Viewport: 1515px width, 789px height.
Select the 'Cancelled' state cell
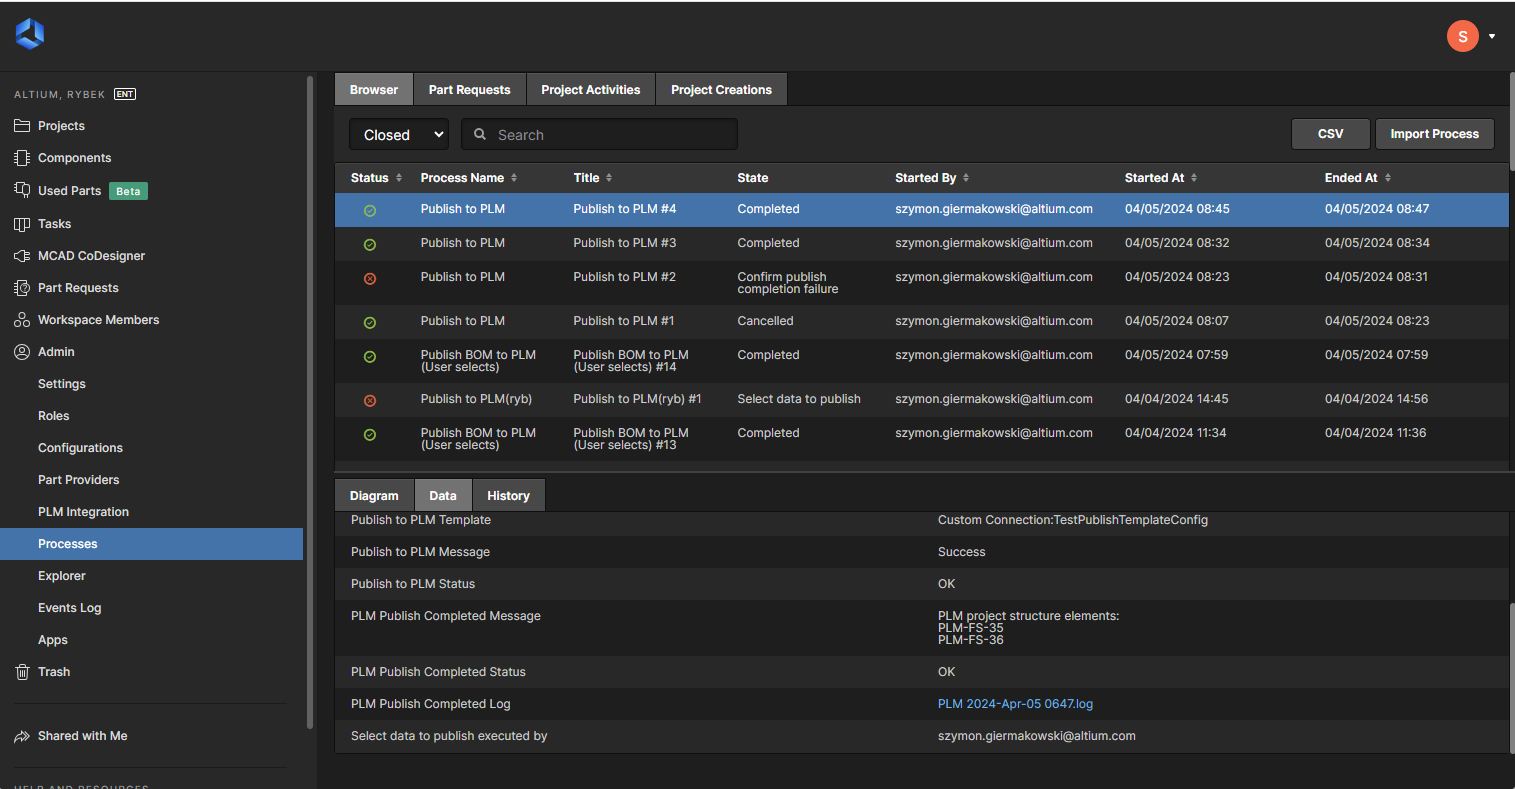point(765,321)
